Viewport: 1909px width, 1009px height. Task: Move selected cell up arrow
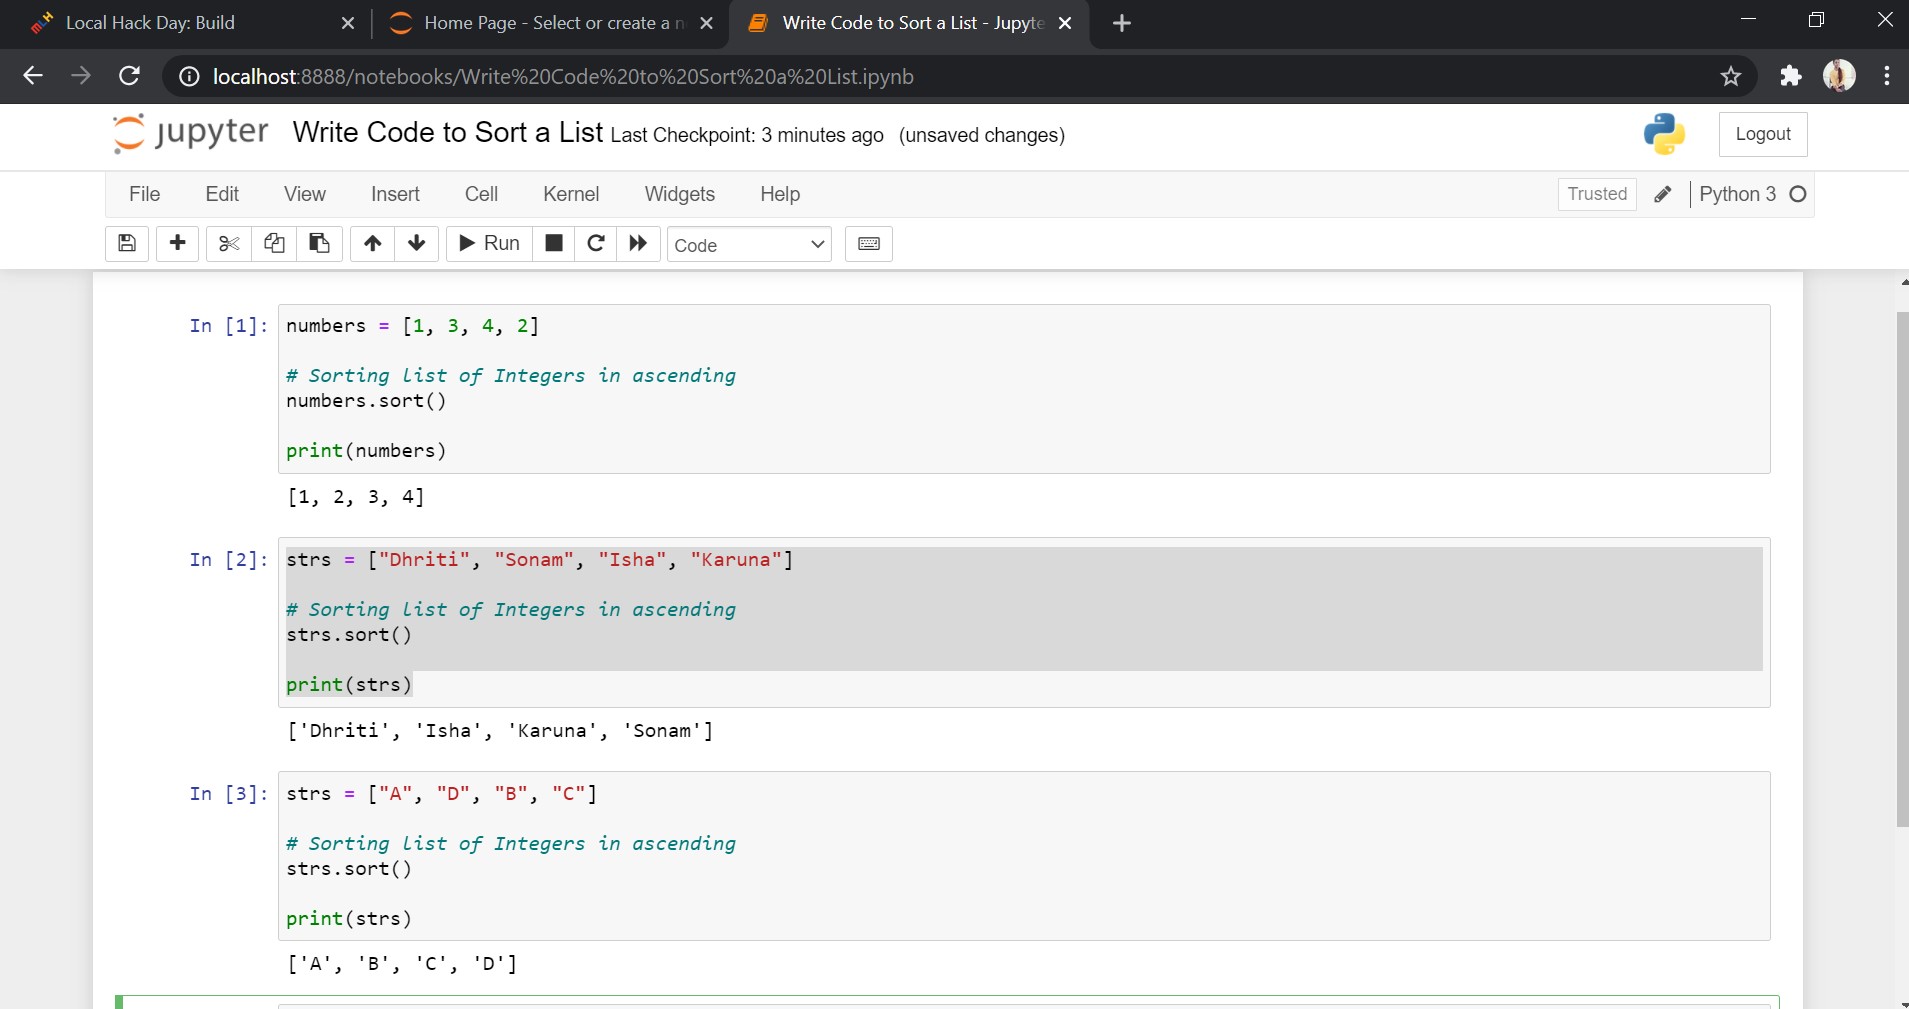point(372,244)
